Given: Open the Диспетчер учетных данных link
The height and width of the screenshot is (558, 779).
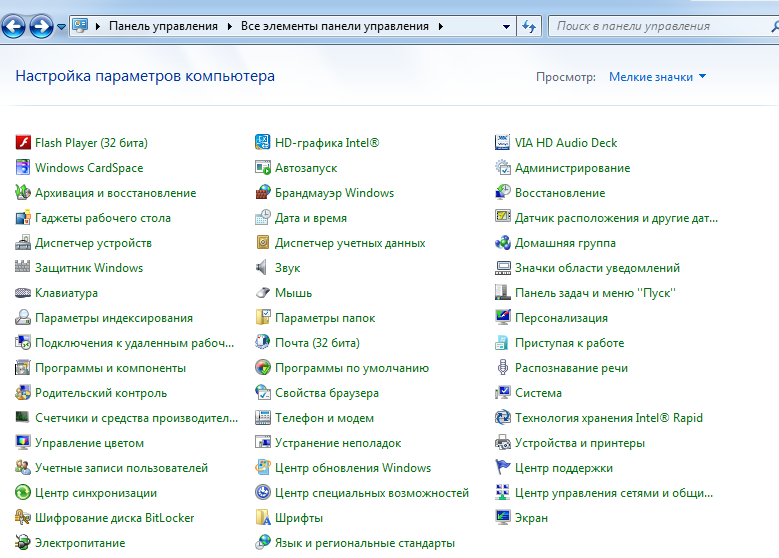Looking at the screenshot, I should point(350,242).
